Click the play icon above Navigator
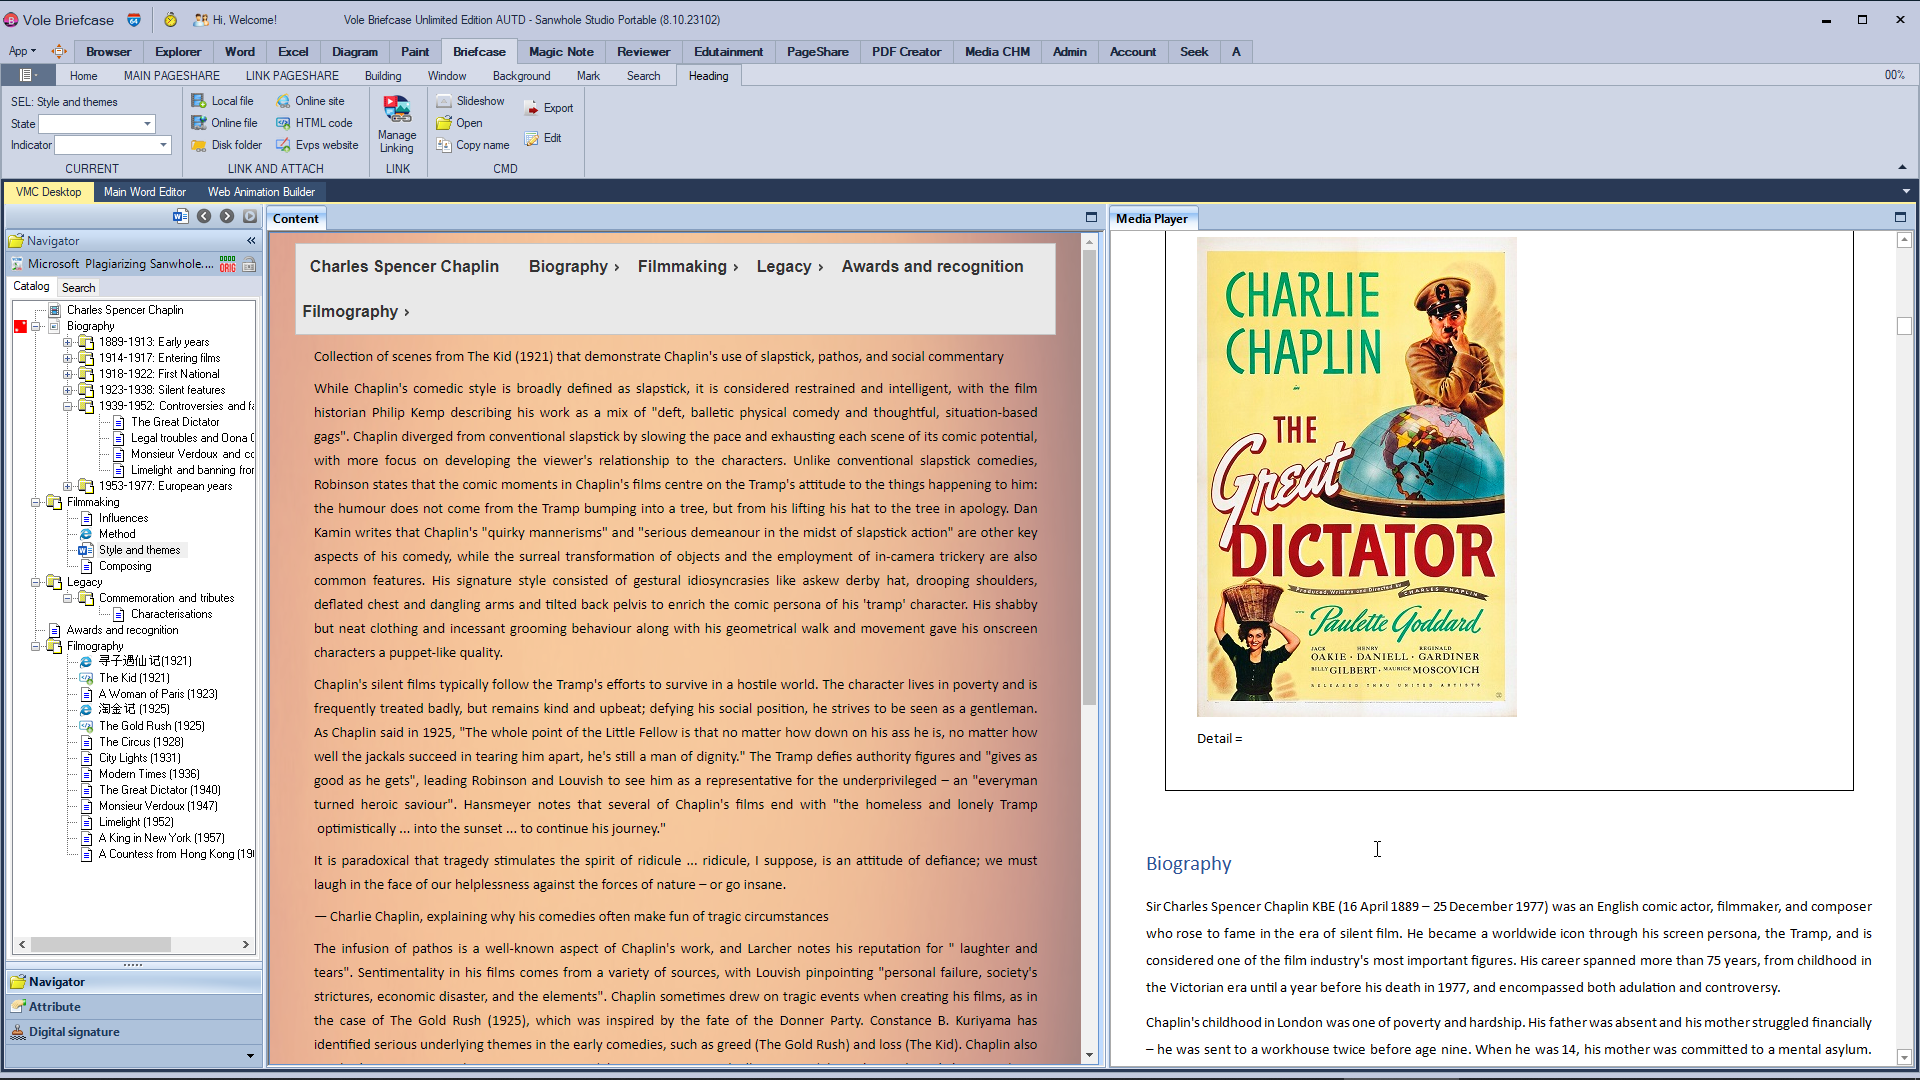 point(250,216)
